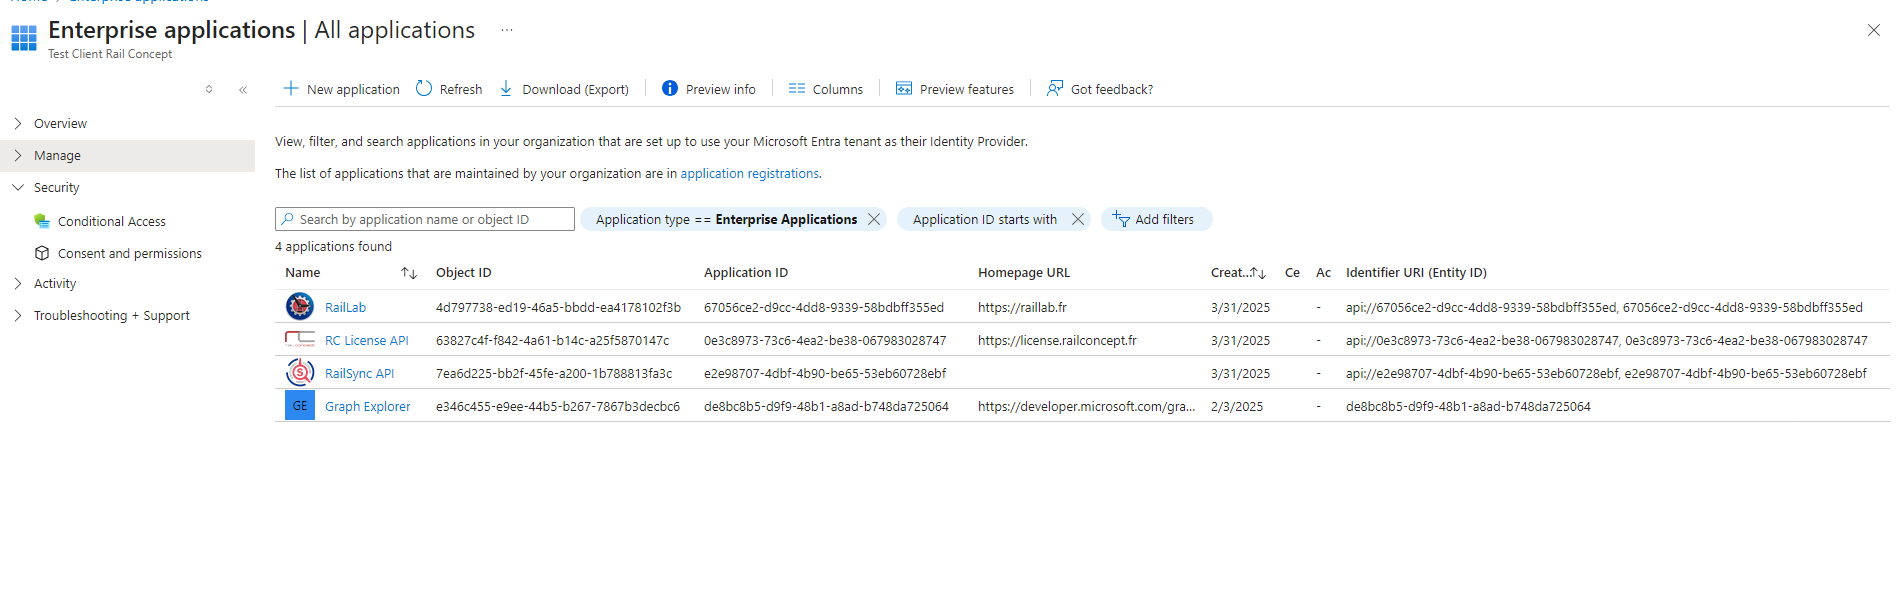Viewport: 1900px width, 591px height.
Task: Remove the Application type filter
Action: 874,219
